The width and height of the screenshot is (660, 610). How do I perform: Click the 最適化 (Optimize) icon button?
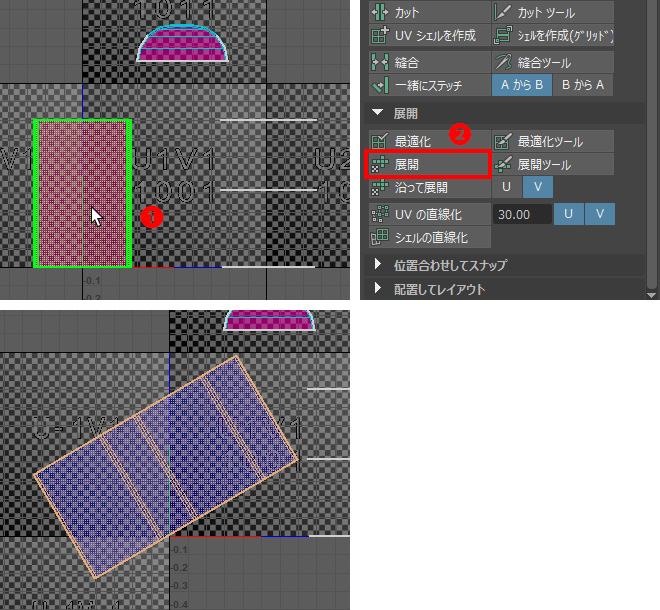coord(379,142)
